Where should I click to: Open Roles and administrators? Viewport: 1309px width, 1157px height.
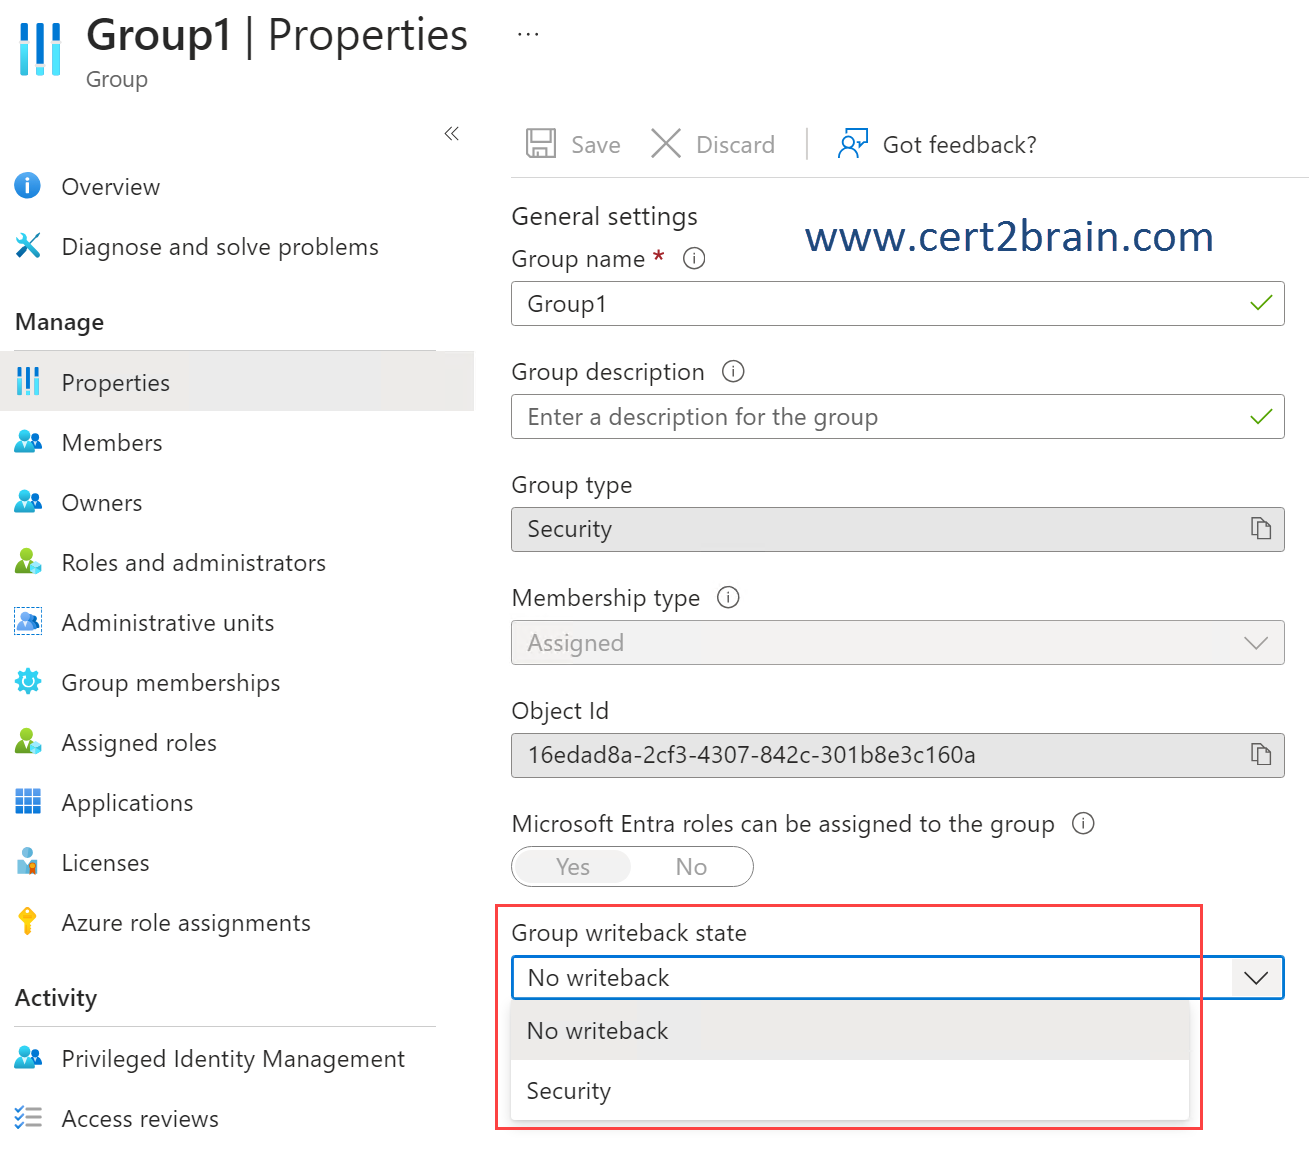pyautogui.click(x=193, y=562)
